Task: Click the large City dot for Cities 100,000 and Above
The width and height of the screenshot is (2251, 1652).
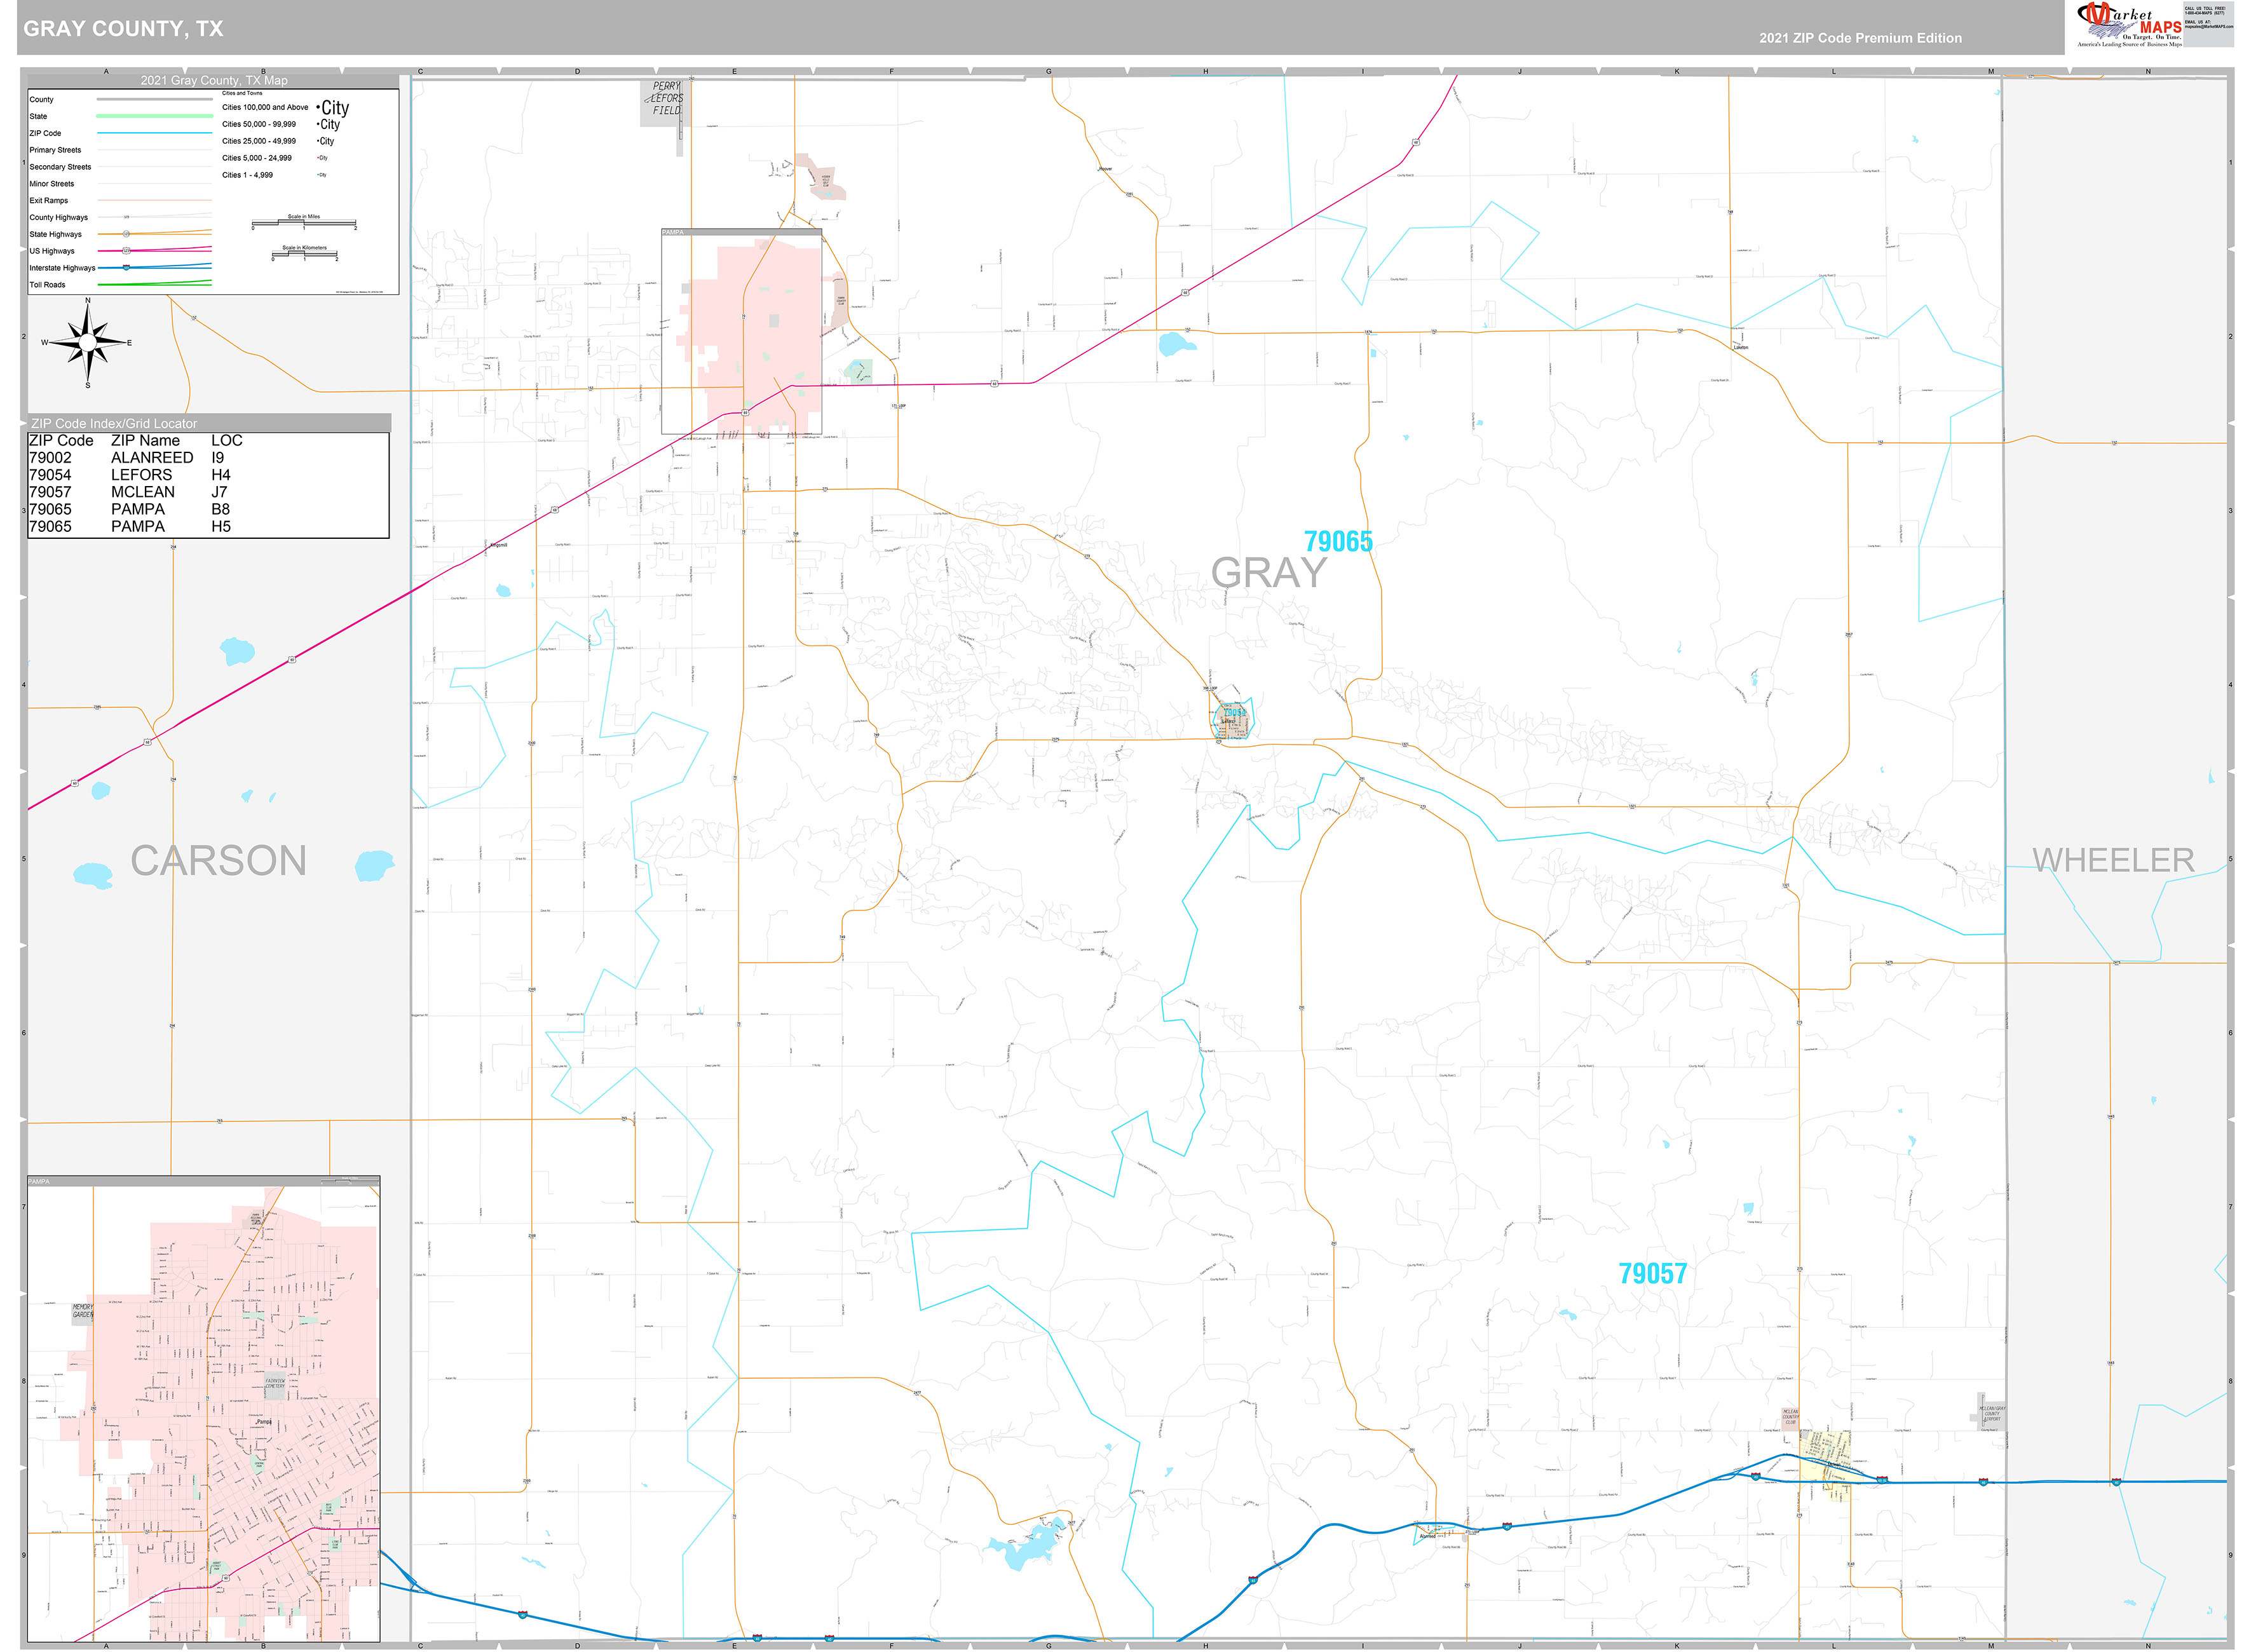Action: pyautogui.click(x=319, y=108)
